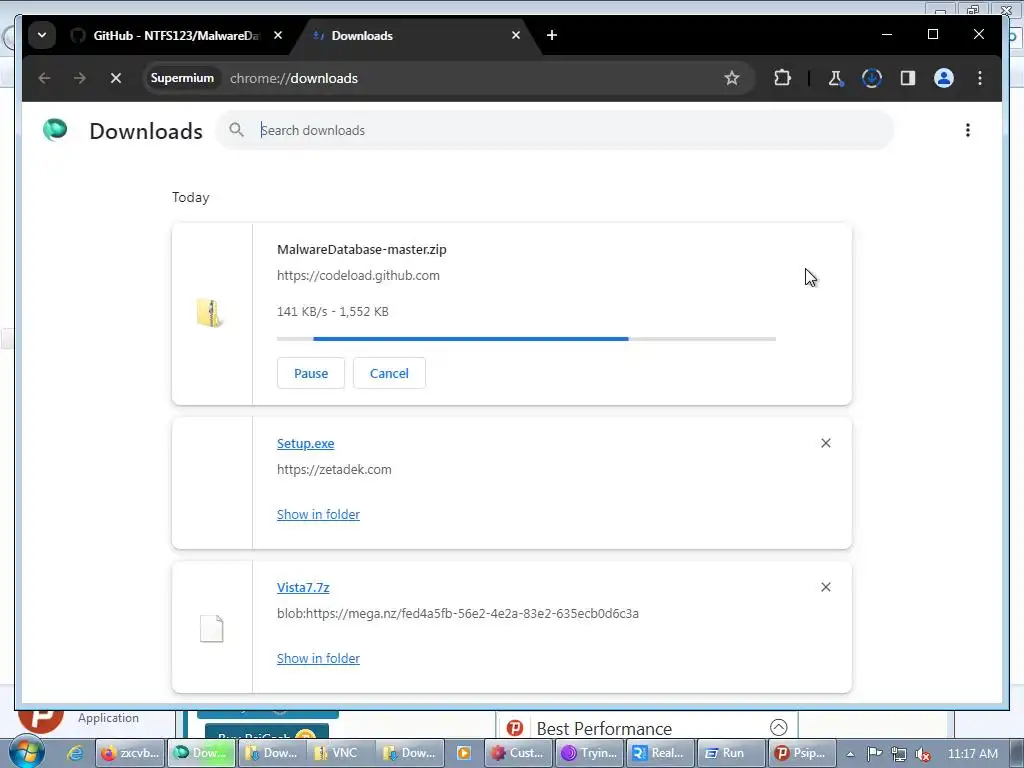This screenshot has width=1024, height=768.
Task: Remove Vista7.z from the list
Action: tap(825, 587)
